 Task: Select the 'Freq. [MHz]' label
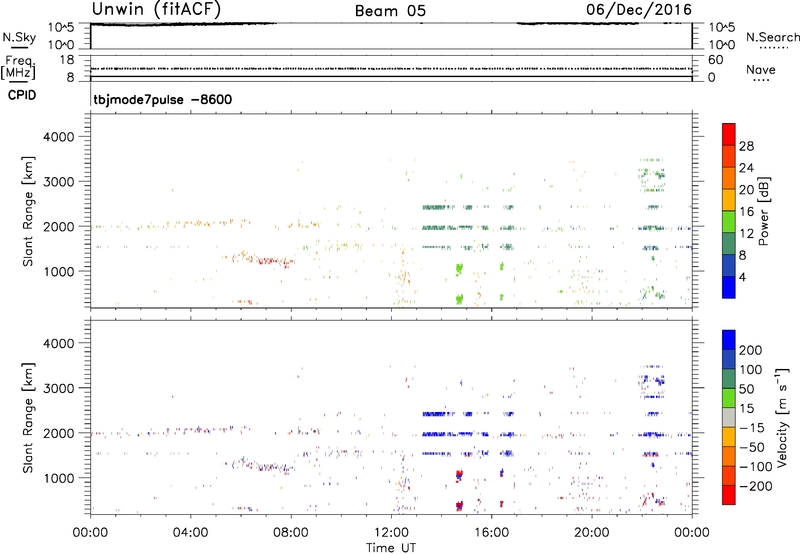tap(18, 67)
